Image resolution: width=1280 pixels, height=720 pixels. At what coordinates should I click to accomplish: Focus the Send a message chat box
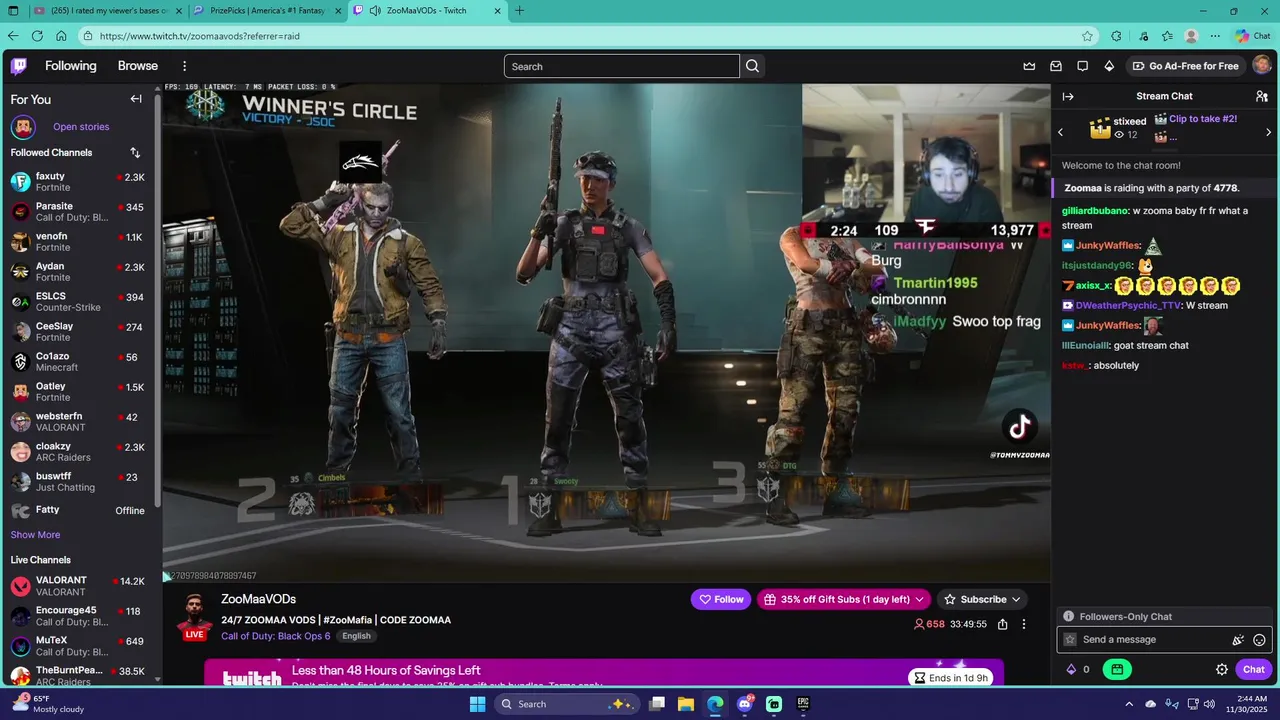(x=1165, y=640)
